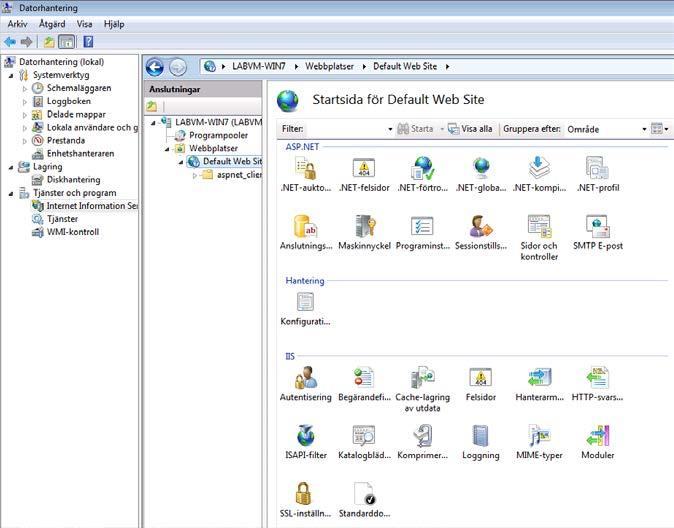
Task: Open the SSL-inställningar padlock icon
Action: (x=303, y=494)
